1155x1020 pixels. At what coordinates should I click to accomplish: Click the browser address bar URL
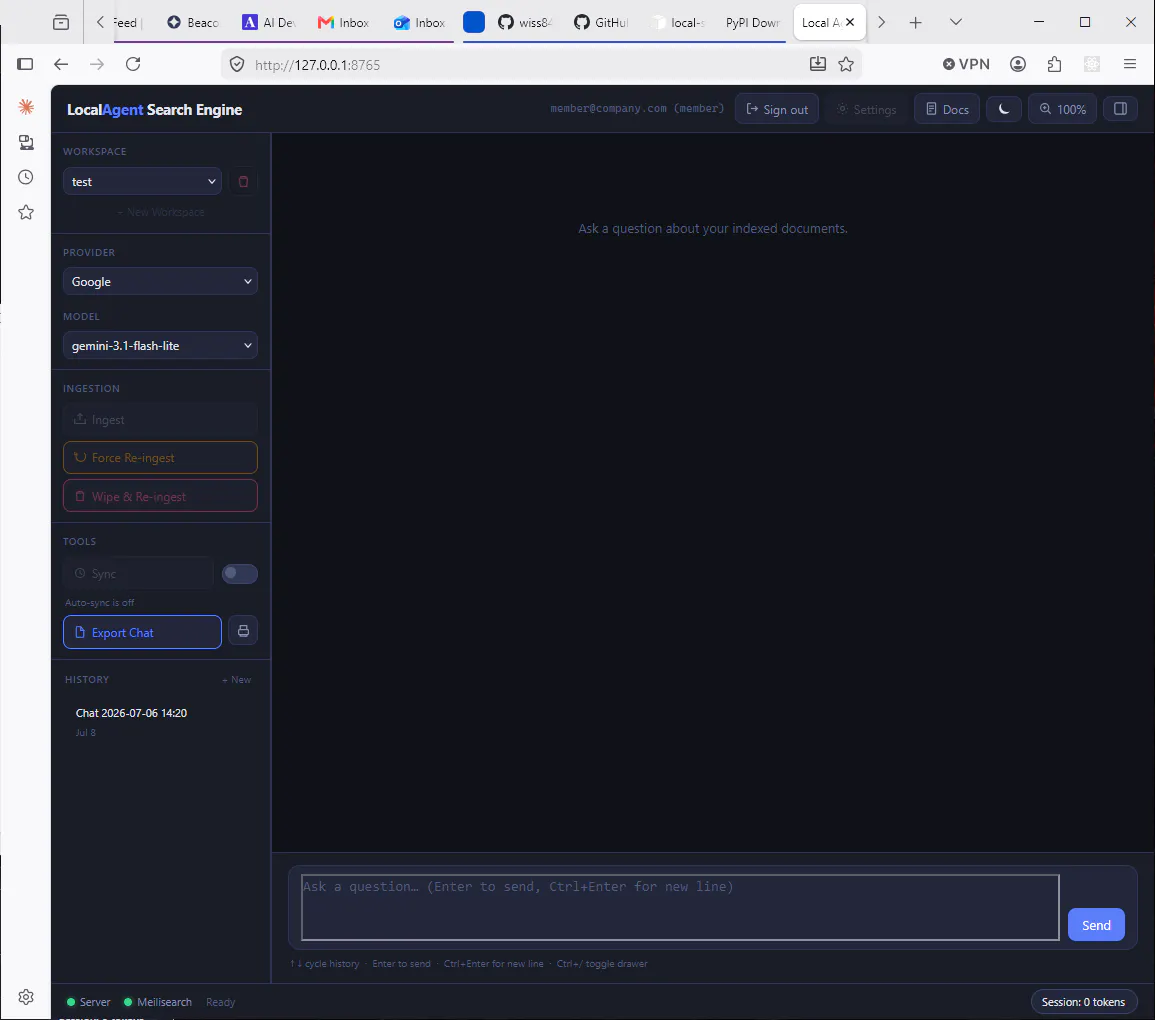317,65
